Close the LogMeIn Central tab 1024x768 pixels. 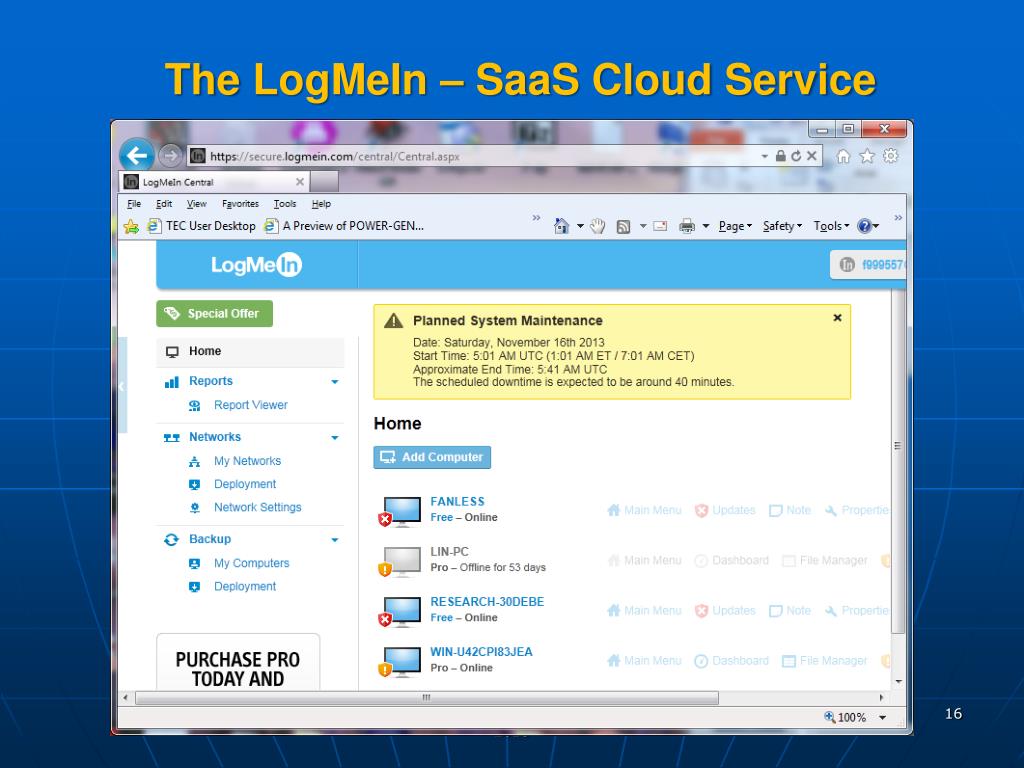click(300, 182)
